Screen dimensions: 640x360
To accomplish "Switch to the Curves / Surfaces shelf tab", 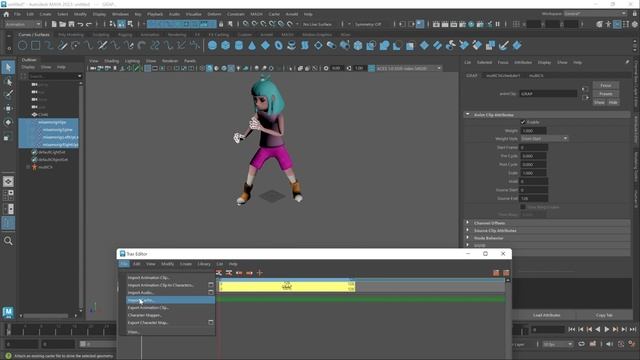I will click(x=34, y=35).
